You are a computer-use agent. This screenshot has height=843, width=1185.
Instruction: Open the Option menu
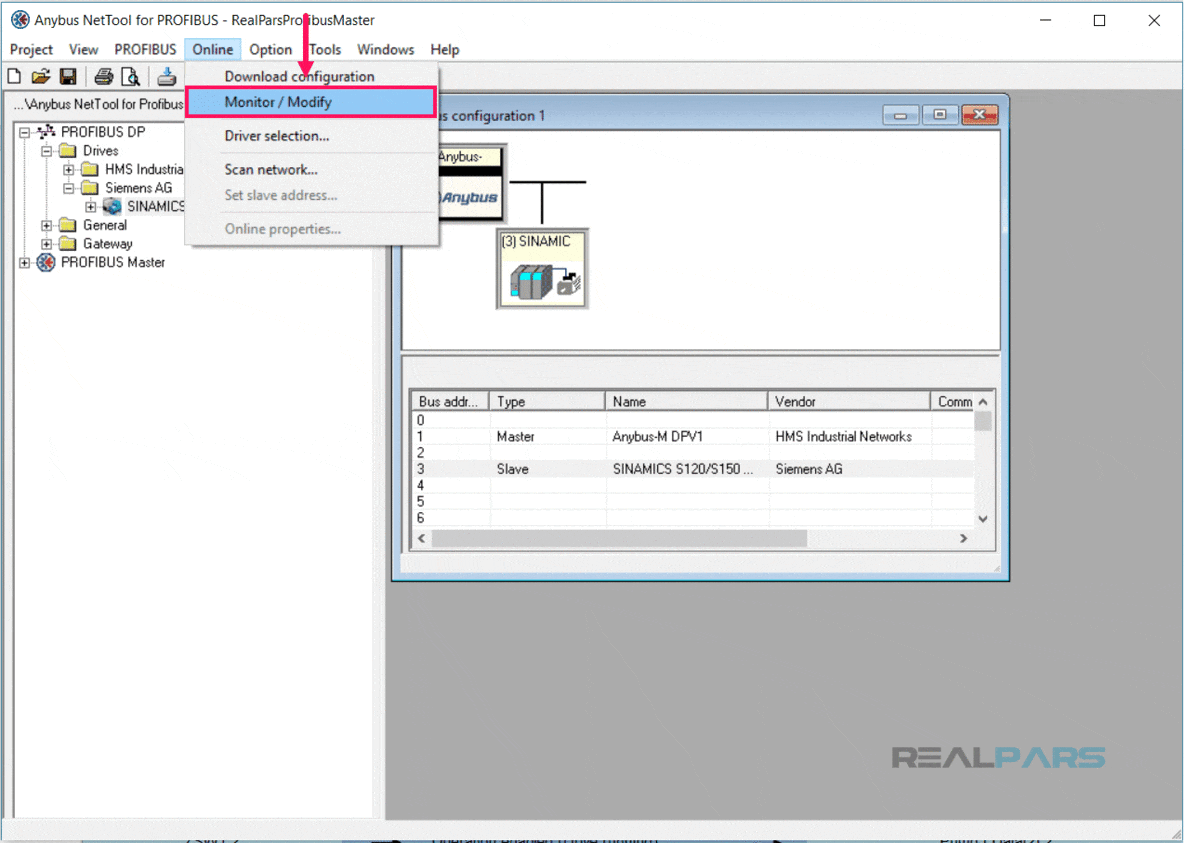tap(271, 49)
